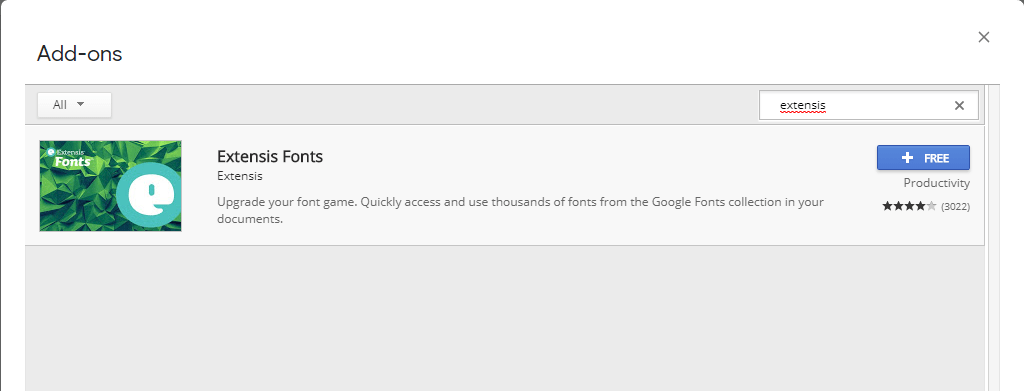Click the teal circular e logo
1024x391 pixels.
pyautogui.click(x=153, y=195)
